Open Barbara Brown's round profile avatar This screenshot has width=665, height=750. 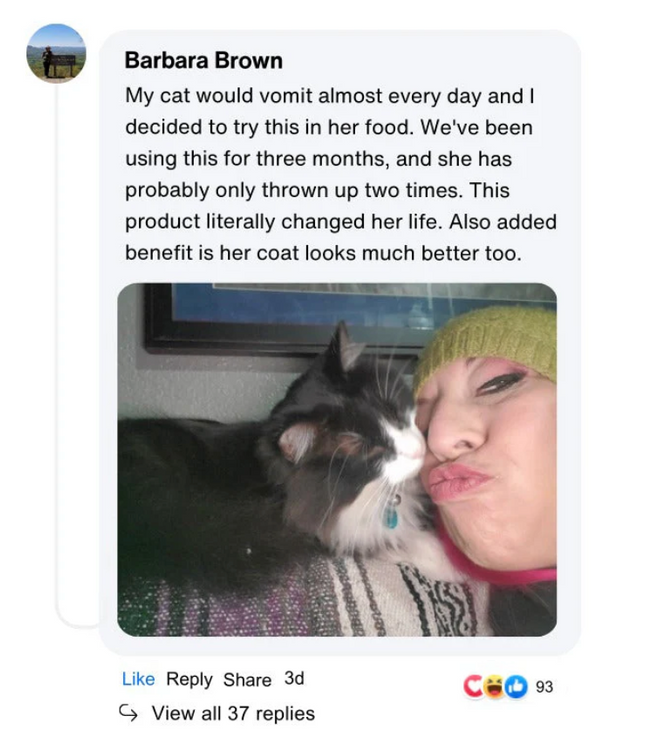(x=56, y=53)
